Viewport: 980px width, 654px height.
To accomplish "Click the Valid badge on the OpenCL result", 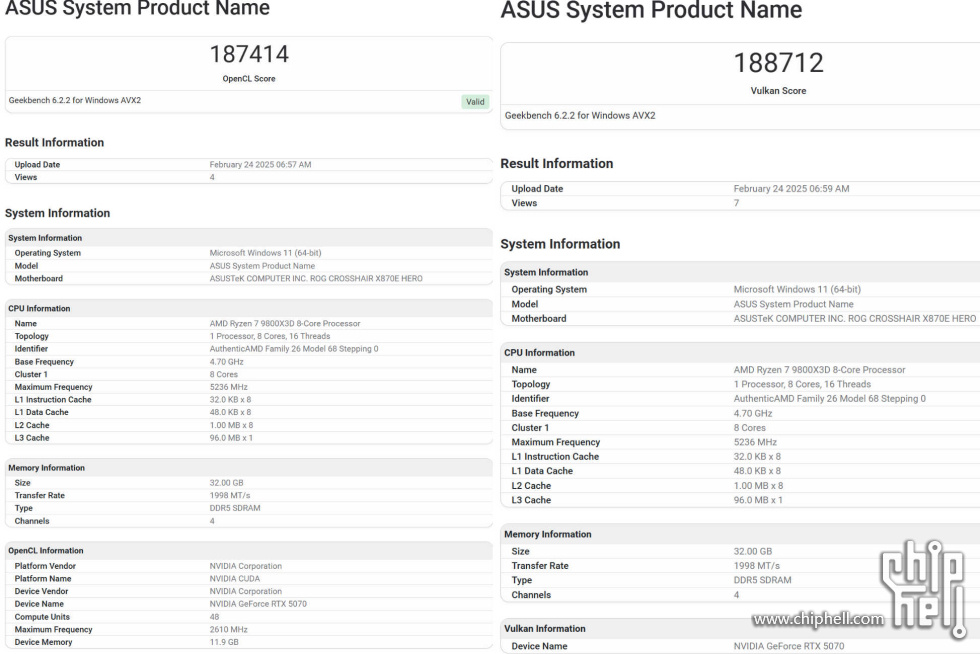I will pos(475,102).
